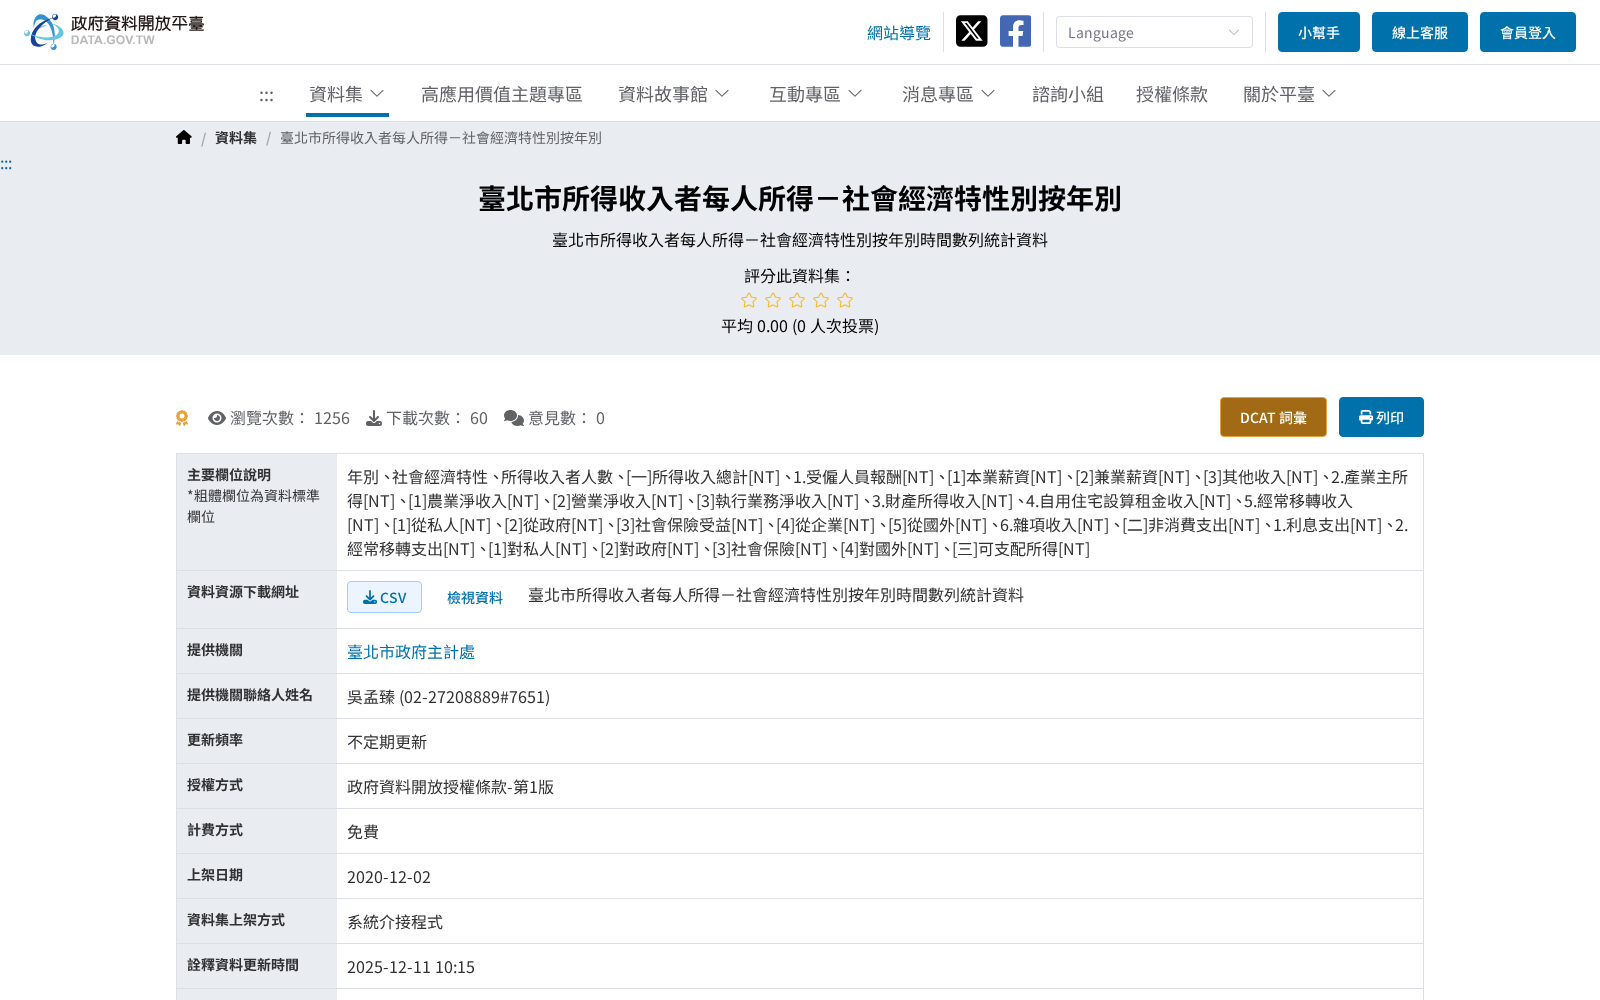Click the 主要欄位說明 row label

point(229,475)
